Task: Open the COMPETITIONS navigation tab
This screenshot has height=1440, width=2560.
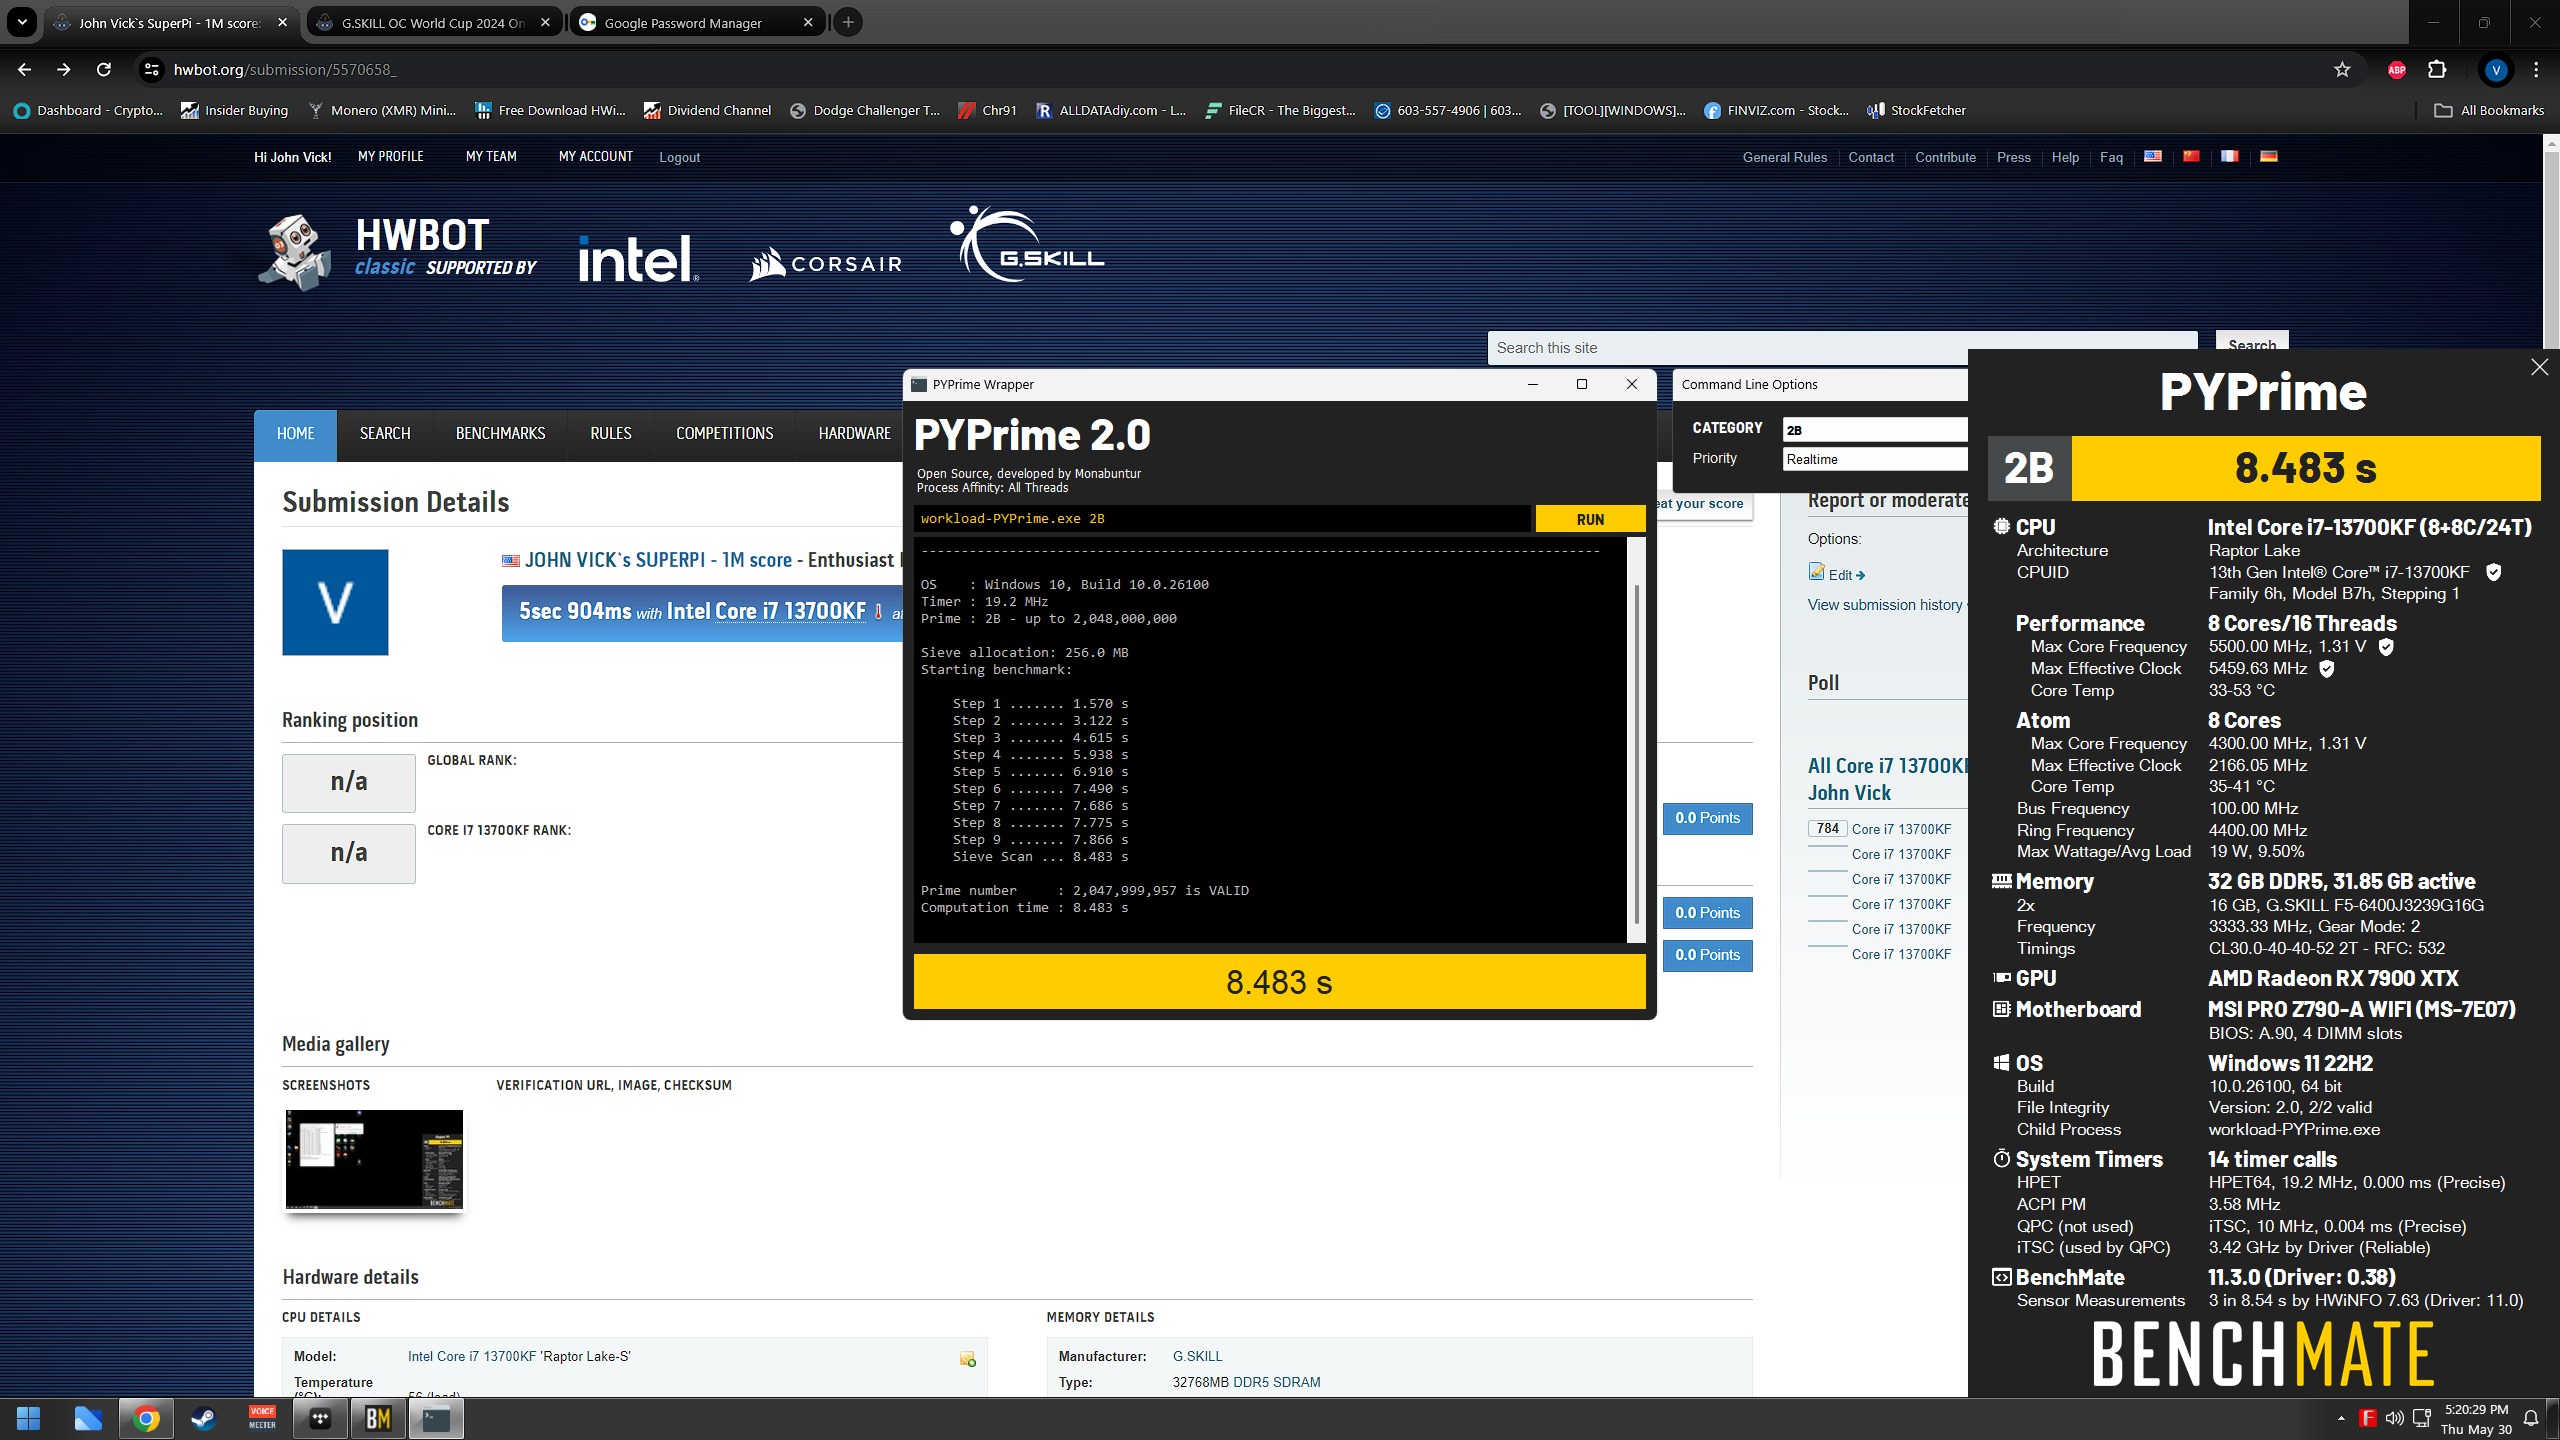Action: coord(724,433)
